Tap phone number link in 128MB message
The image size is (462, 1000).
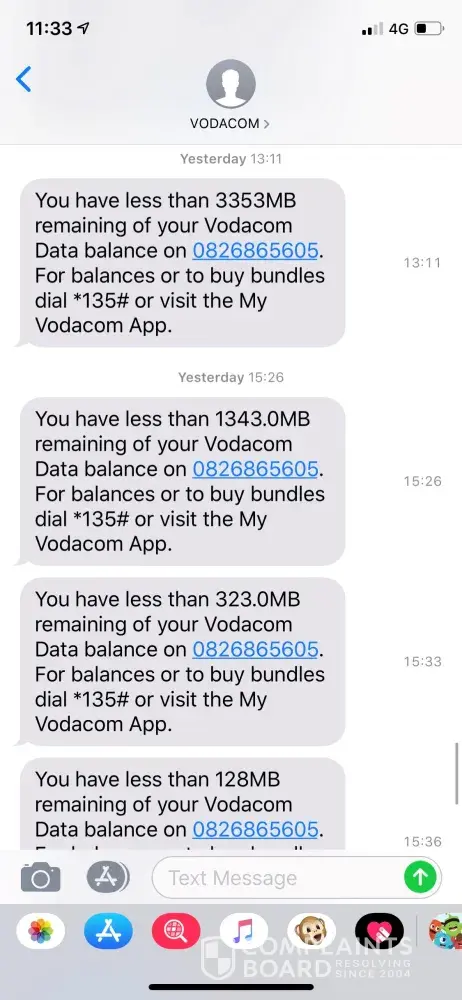click(x=255, y=830)
